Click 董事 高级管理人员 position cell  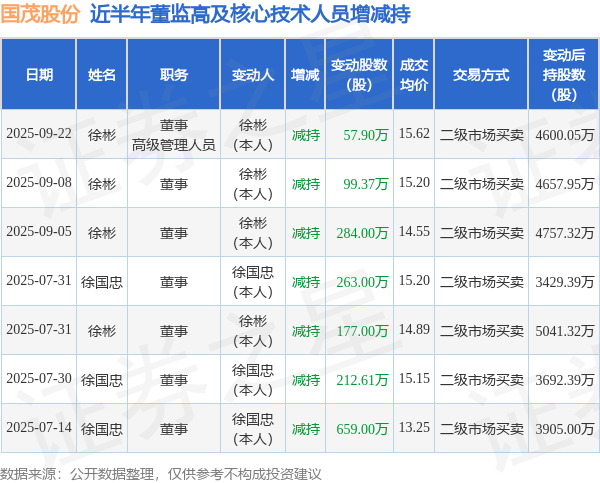[x=174, y=135]
